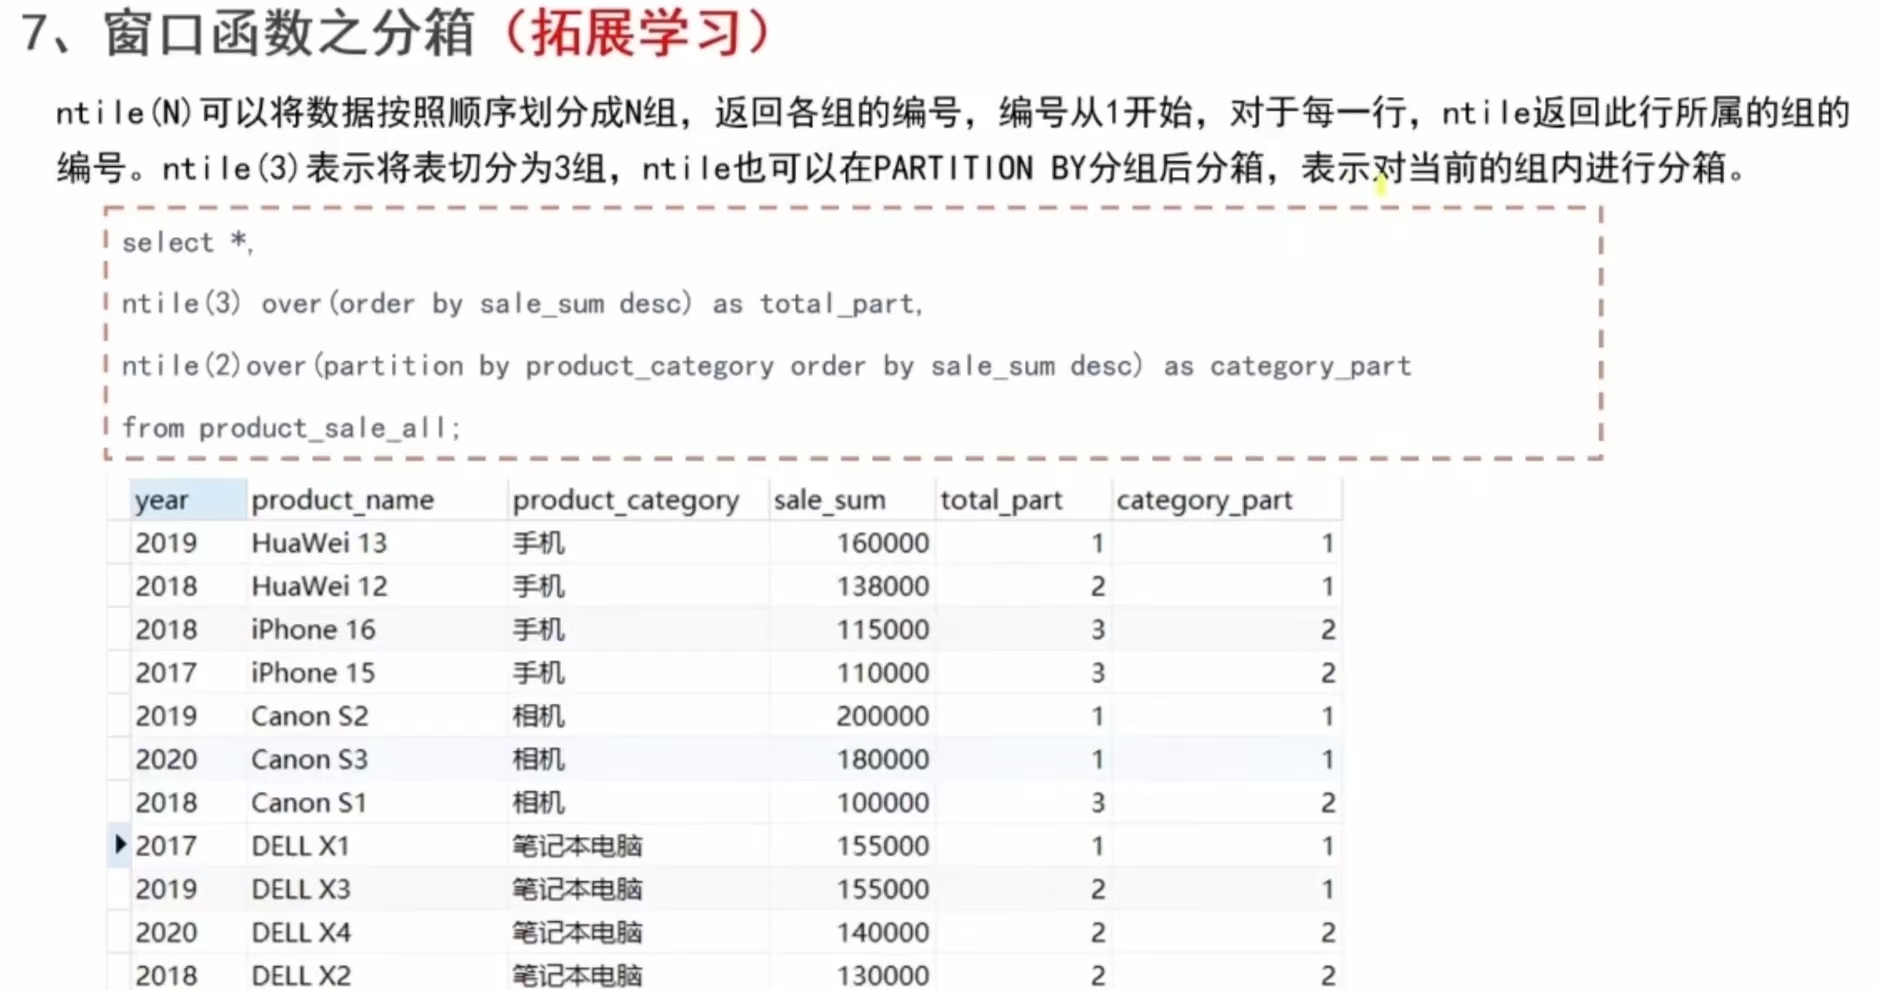
Task: Click the product_name column header
Action: (377, 500)
